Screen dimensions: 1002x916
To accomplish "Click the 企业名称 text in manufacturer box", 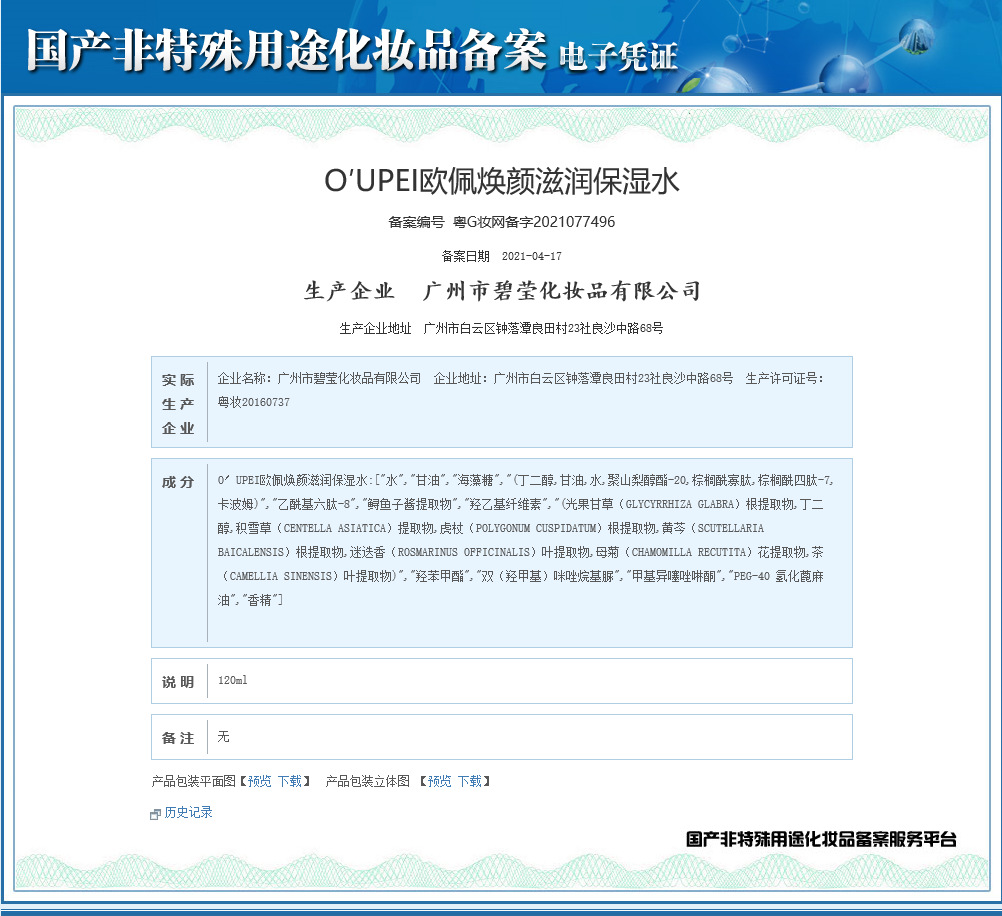I will click(x=245, y=378).
